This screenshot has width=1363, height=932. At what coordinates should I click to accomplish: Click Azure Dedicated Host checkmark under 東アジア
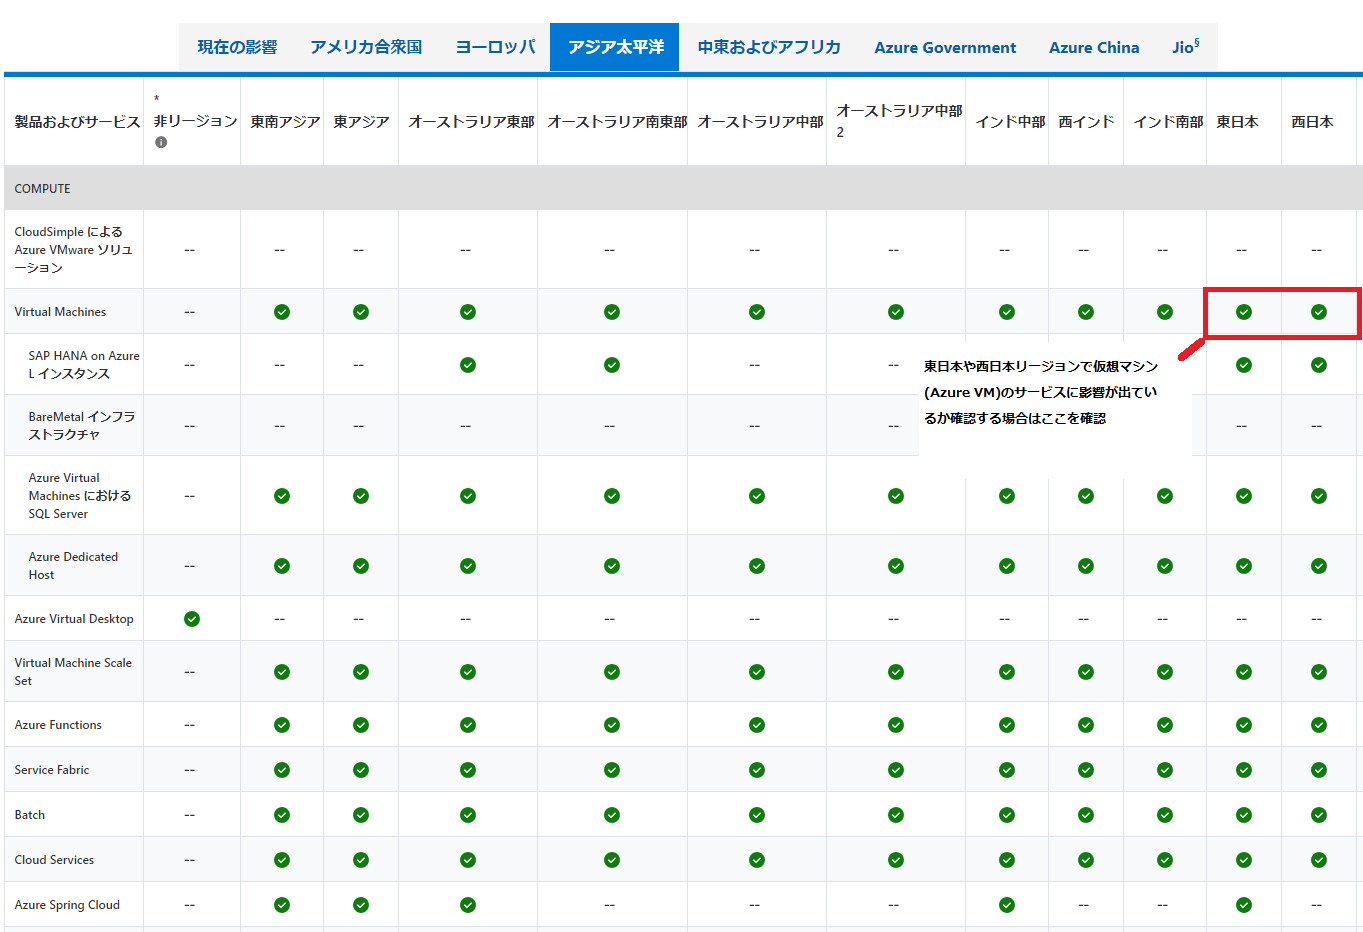click(x=361, y=566)
